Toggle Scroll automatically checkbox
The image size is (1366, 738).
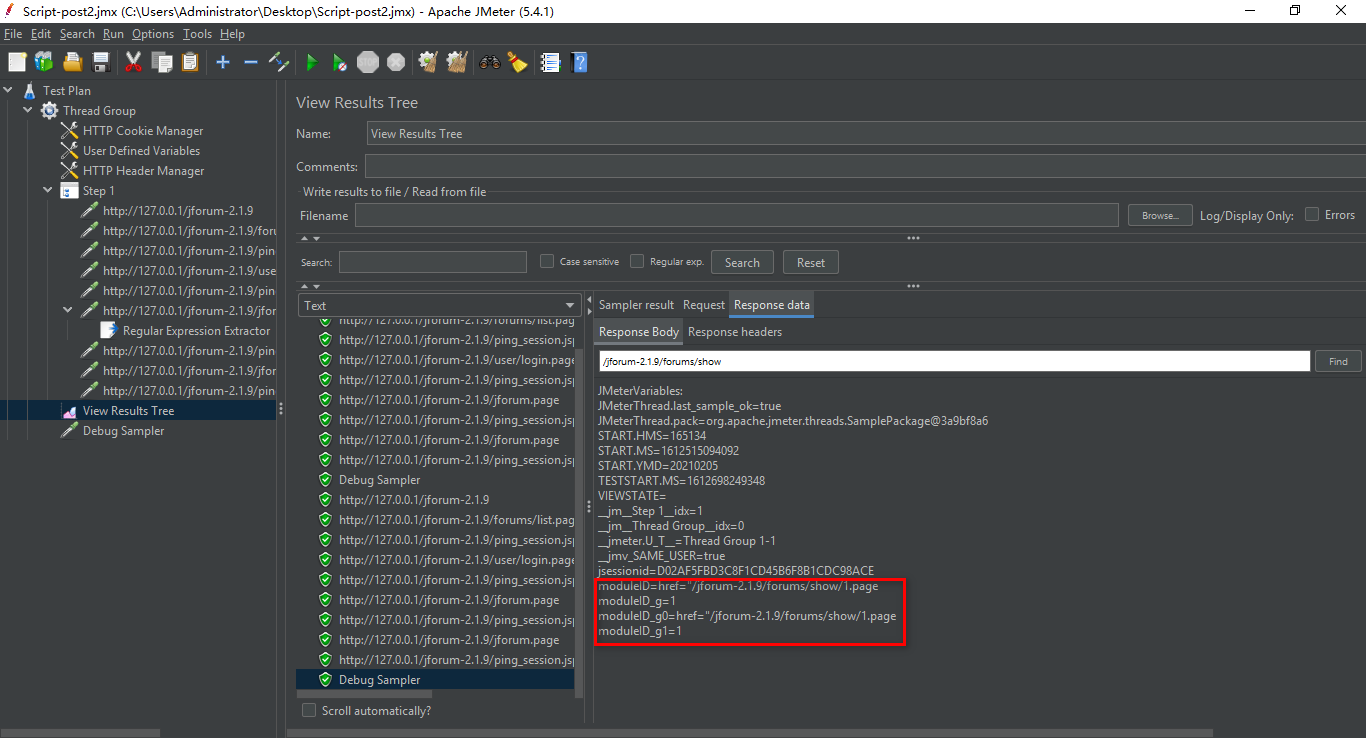click(309, 710)
